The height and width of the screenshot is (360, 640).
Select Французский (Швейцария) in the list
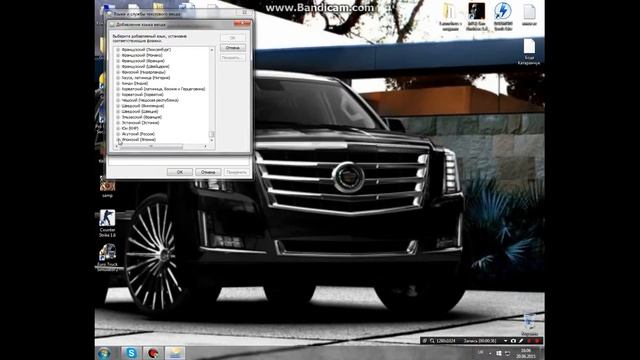point(145,66)
